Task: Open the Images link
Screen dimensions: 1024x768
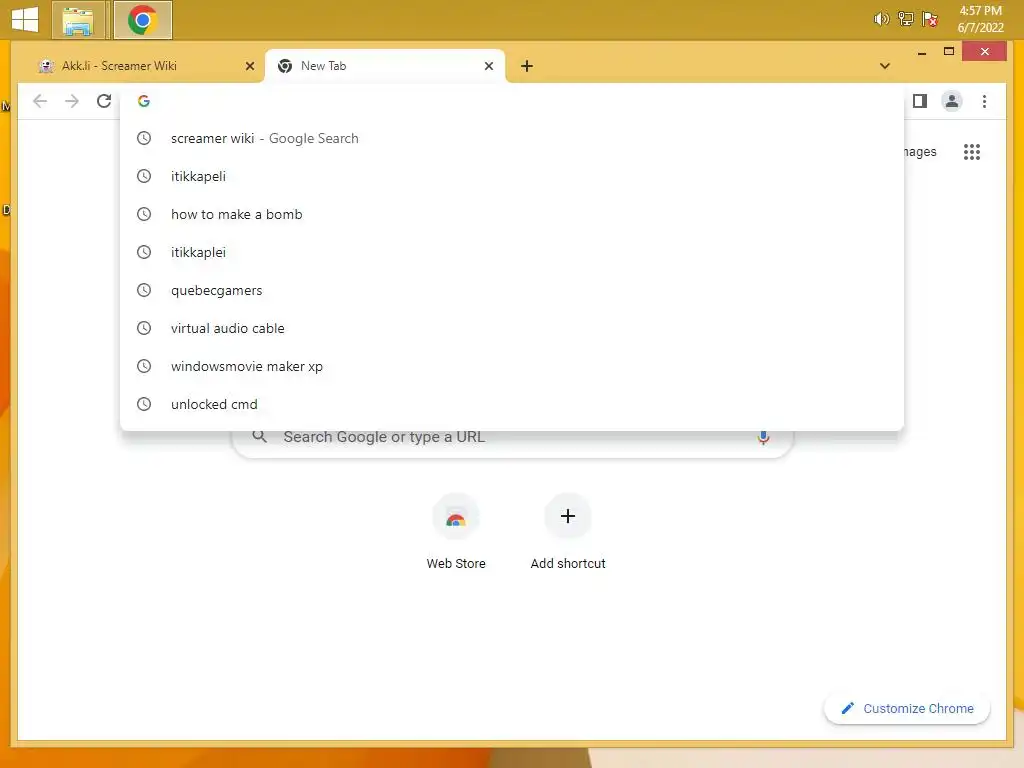Action: coord(920,152)
